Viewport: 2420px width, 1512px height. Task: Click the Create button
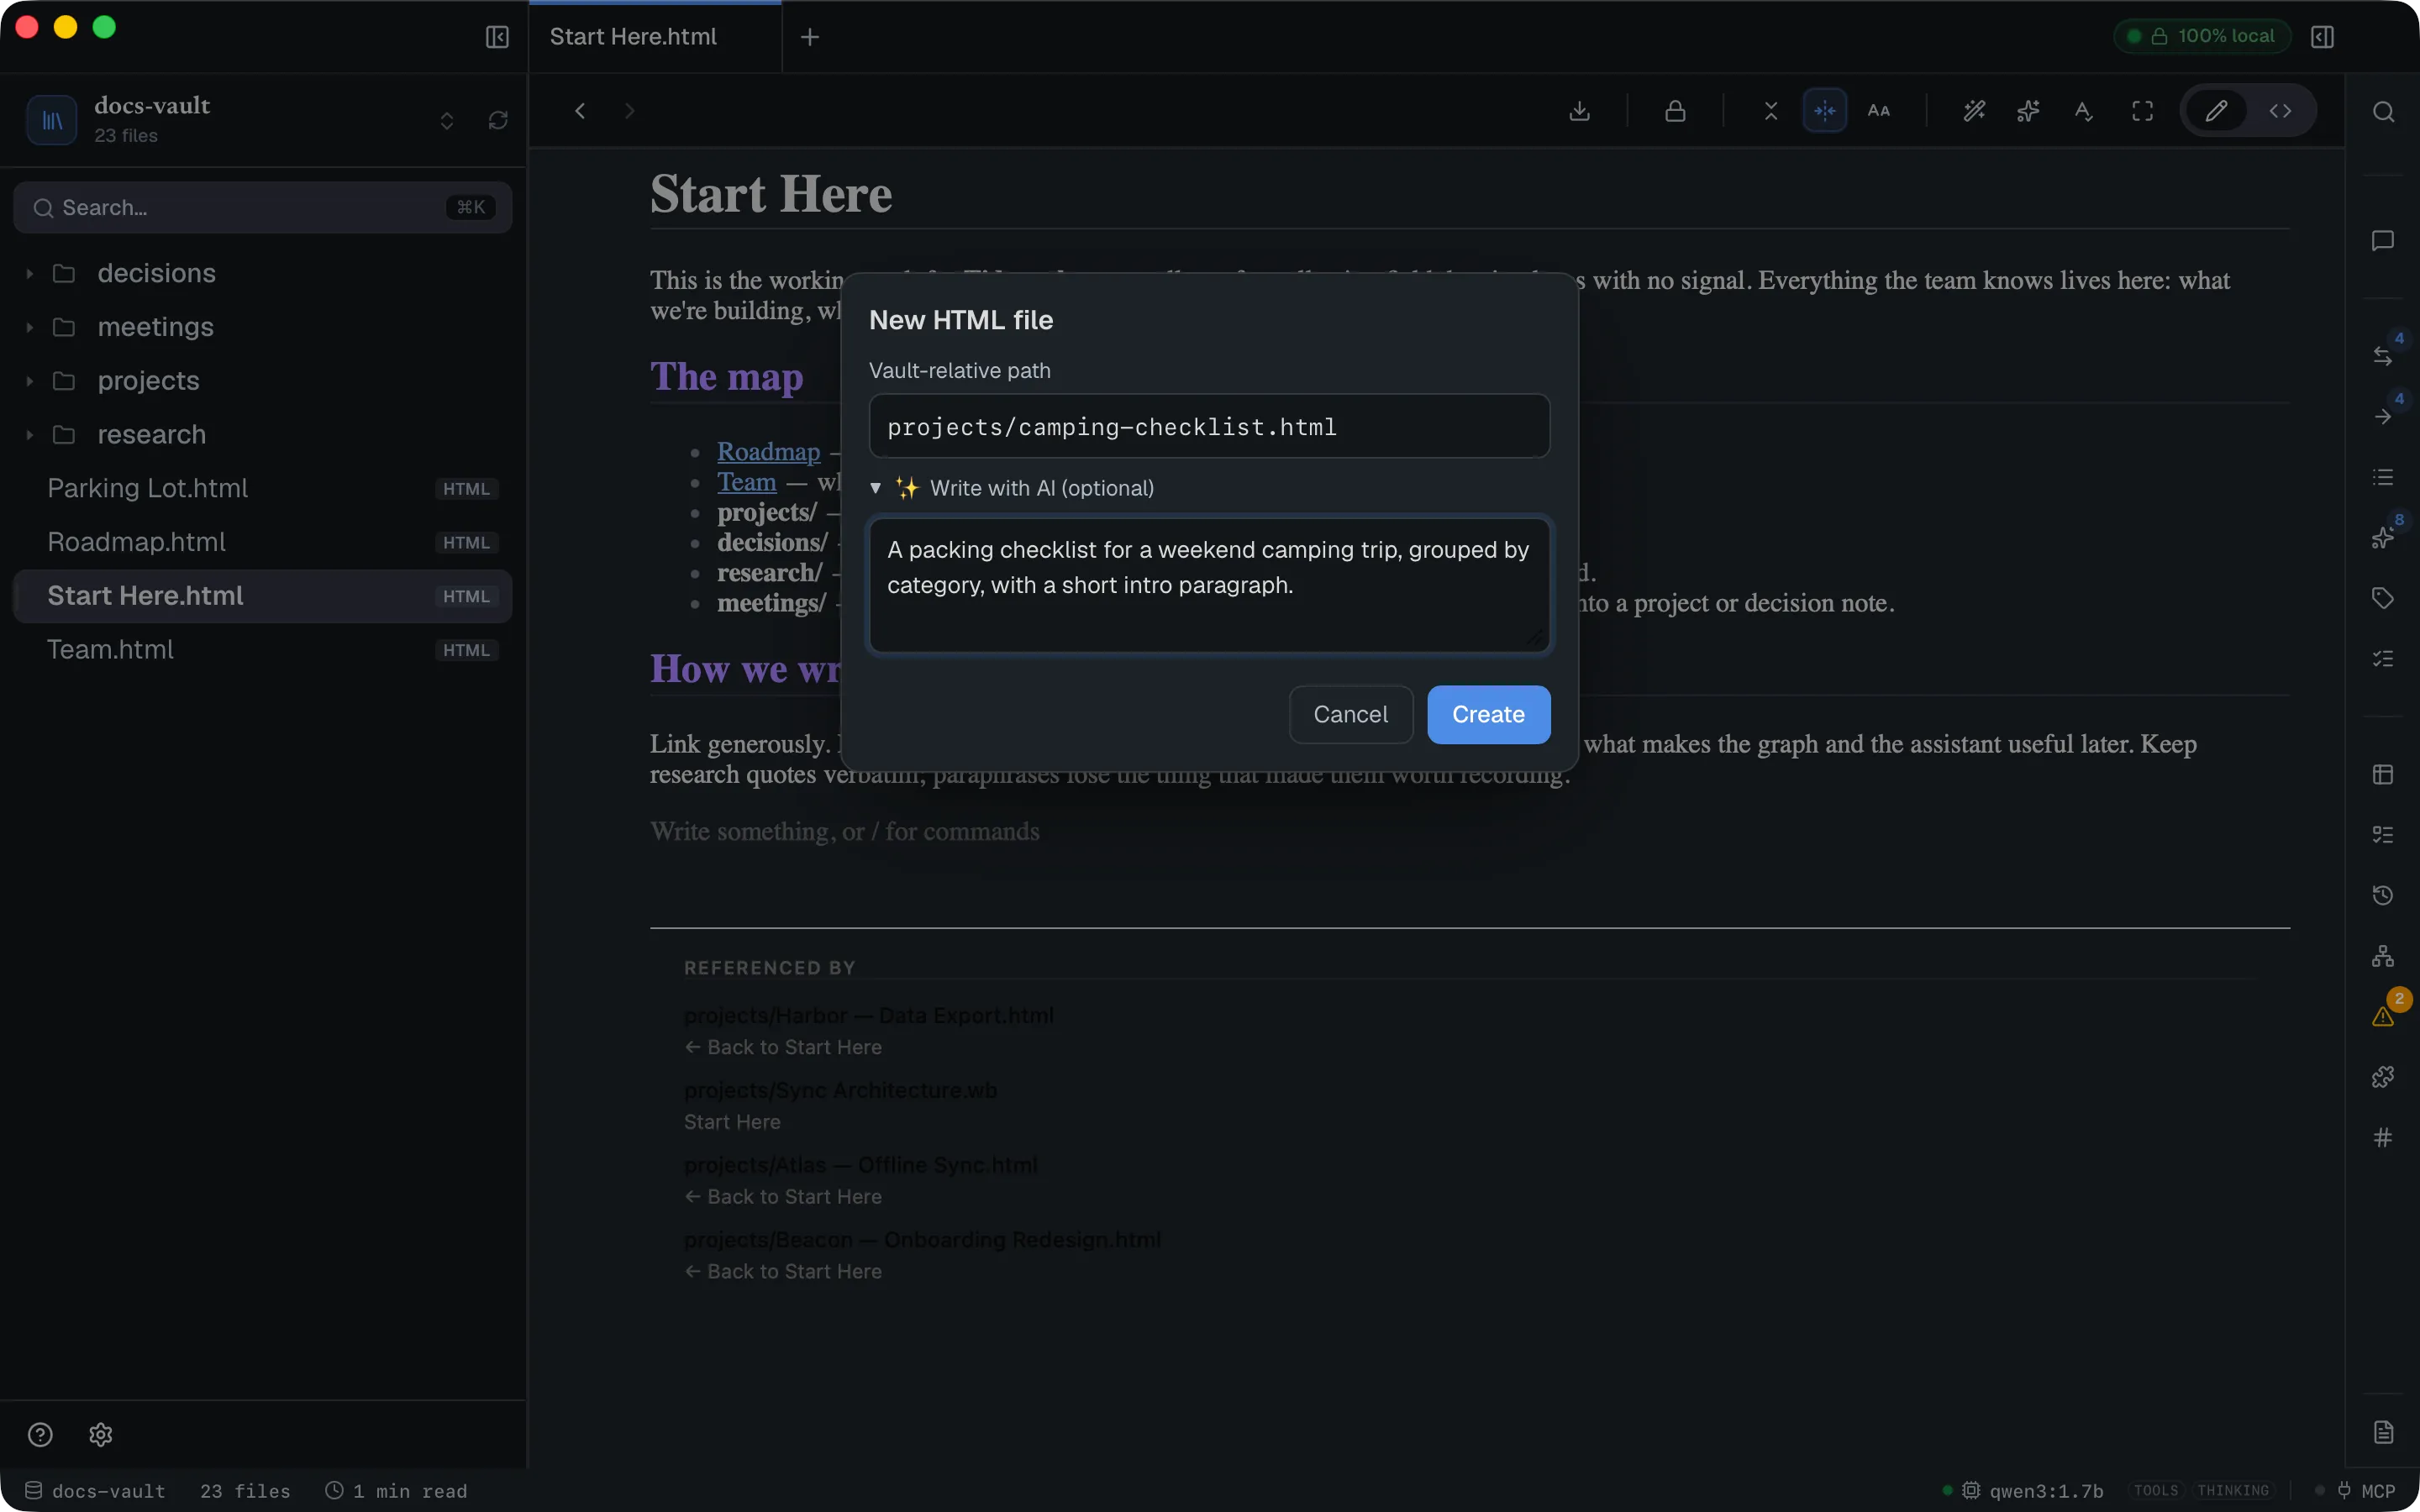point(1488,714)
